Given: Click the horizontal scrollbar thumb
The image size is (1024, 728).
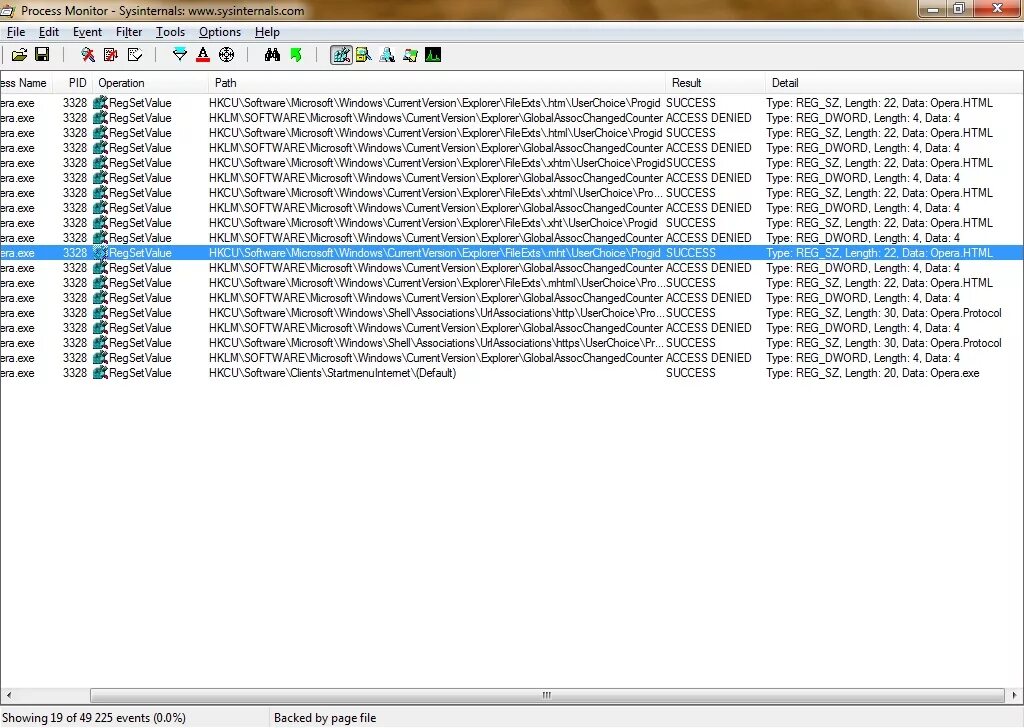Looking at the screenshot, I should pos(547,695).
